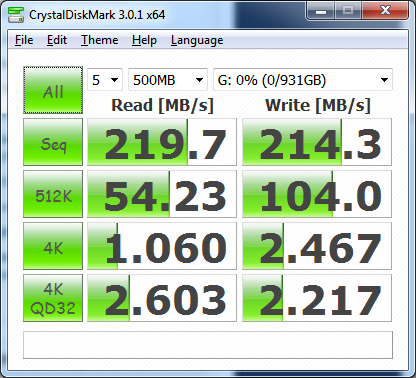Expand the 500MB test size dropdown
This screenshot has width=416, height=378.
point(168,80)
